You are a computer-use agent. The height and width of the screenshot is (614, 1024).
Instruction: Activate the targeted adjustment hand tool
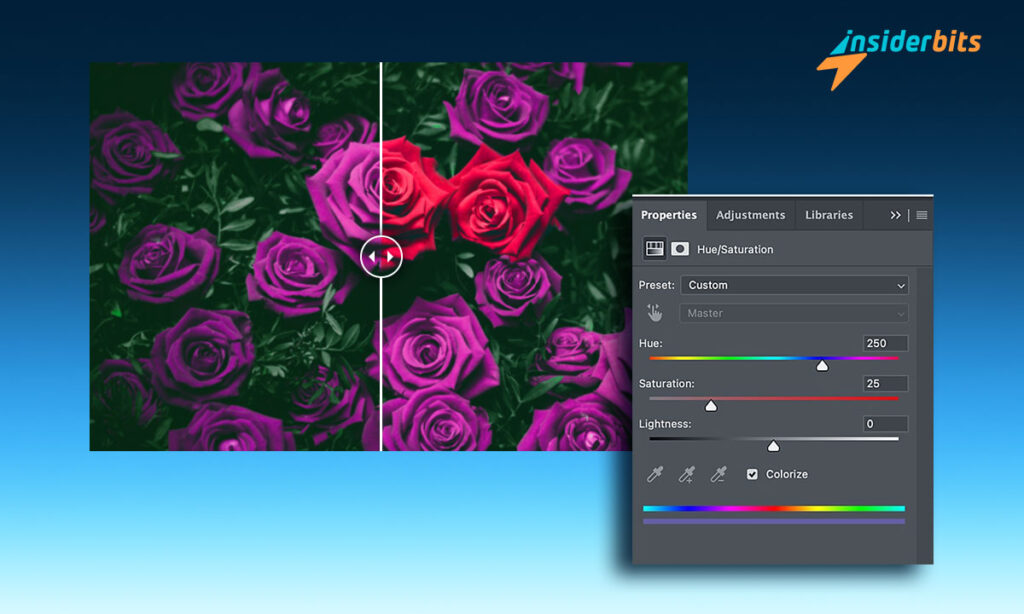(x=655, y=312)
